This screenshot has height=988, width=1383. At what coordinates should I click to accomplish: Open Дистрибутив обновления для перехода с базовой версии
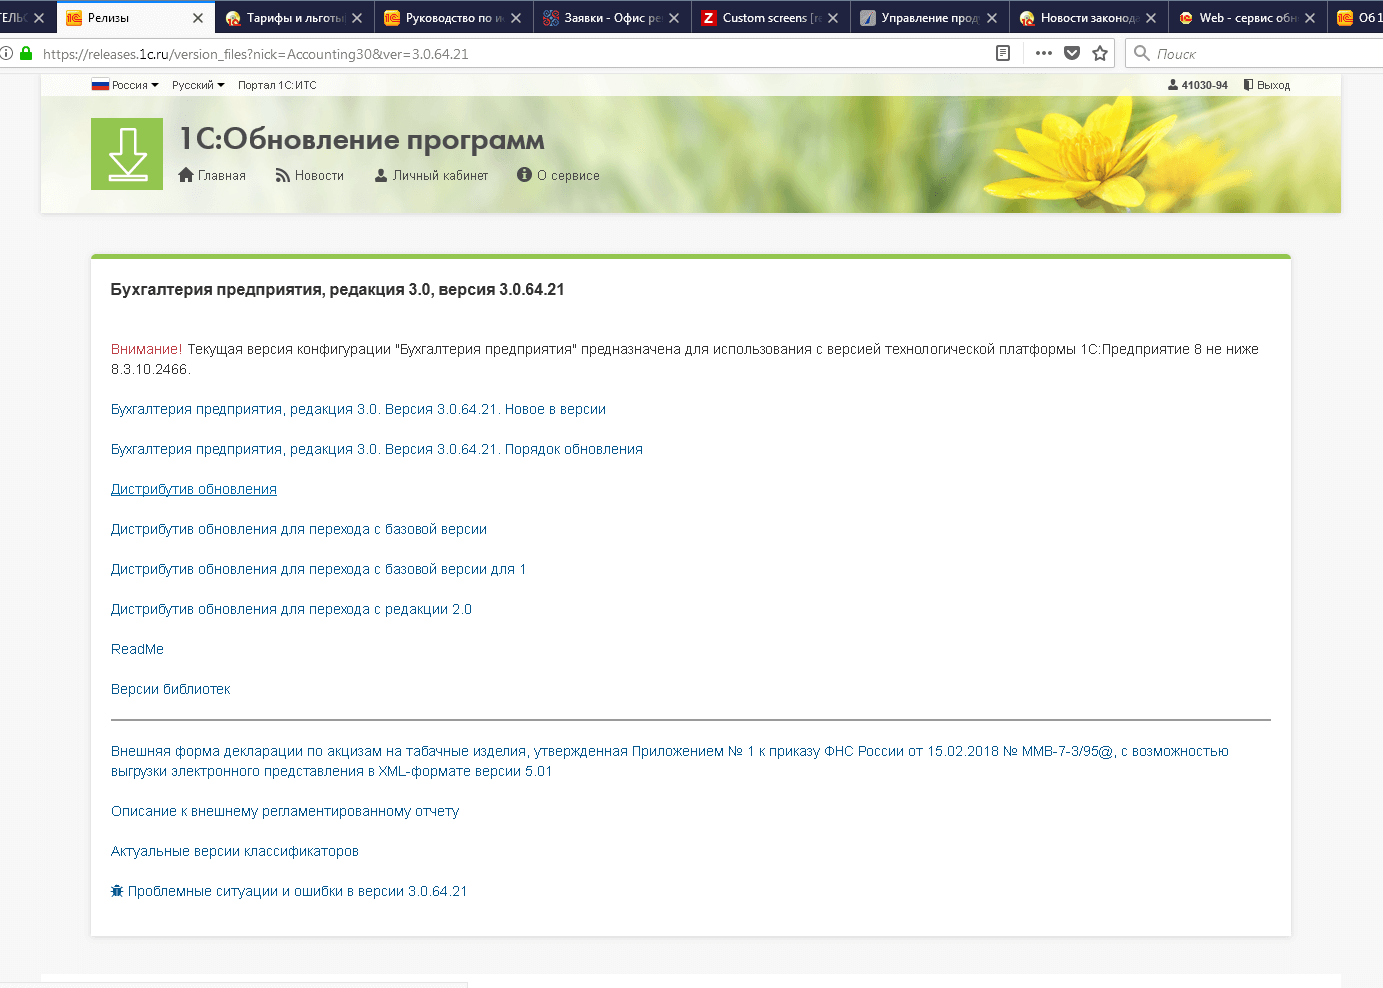point(299,529)
